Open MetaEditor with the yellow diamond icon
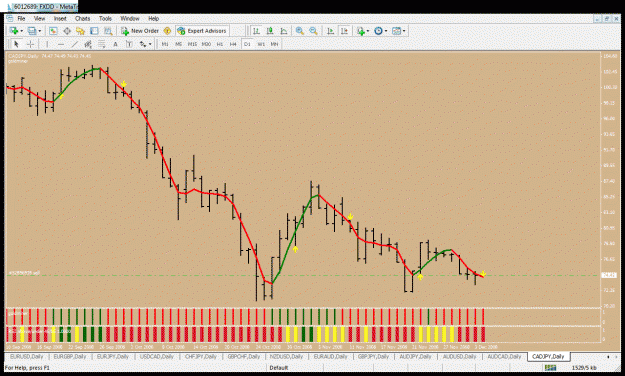The image size is (625, 376). click(x=167, y=31)
